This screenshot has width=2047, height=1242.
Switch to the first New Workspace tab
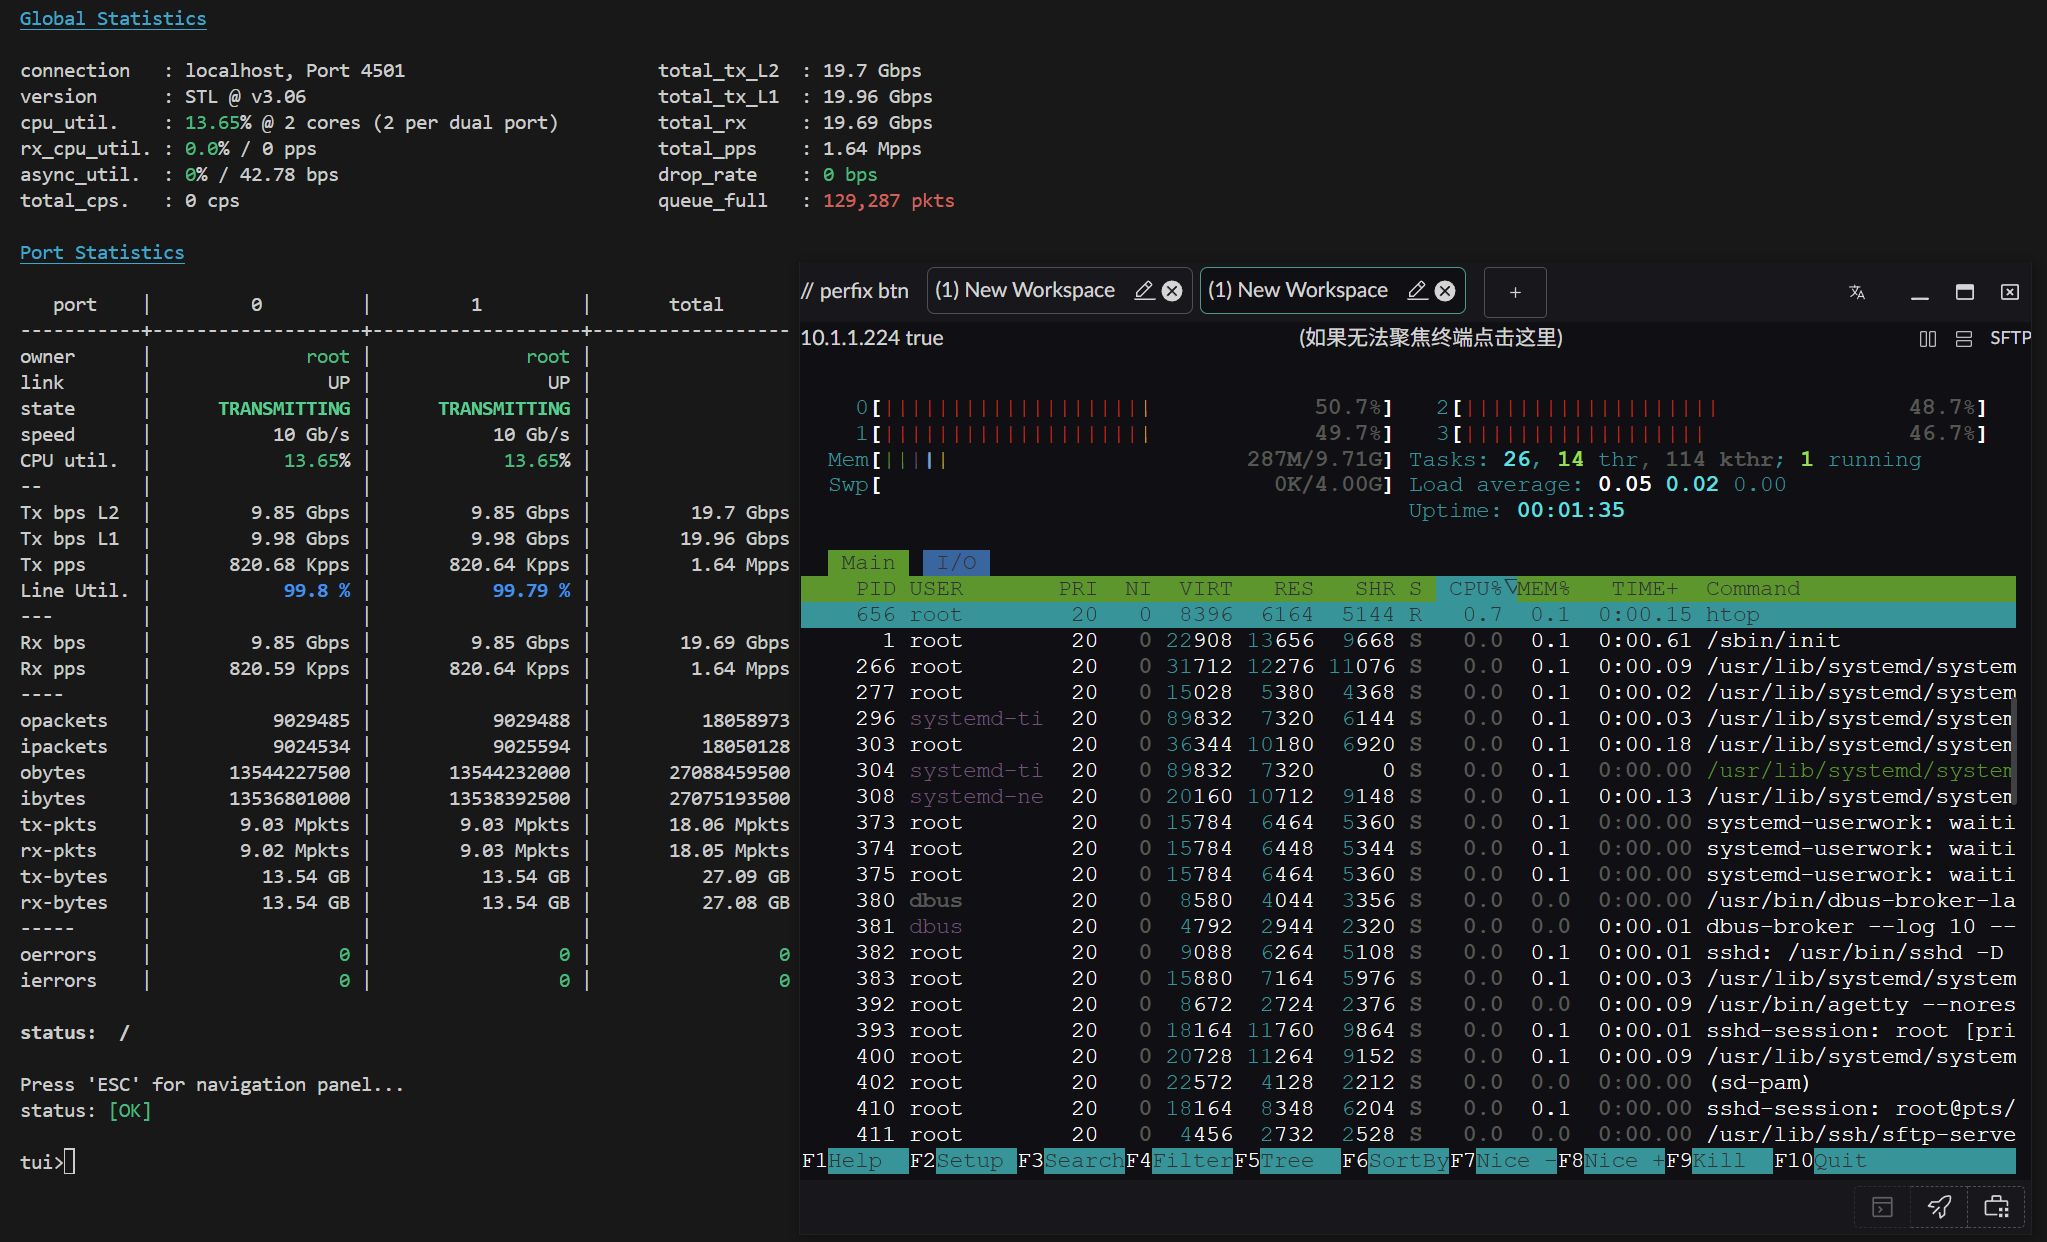click(x=1025, y=290)
